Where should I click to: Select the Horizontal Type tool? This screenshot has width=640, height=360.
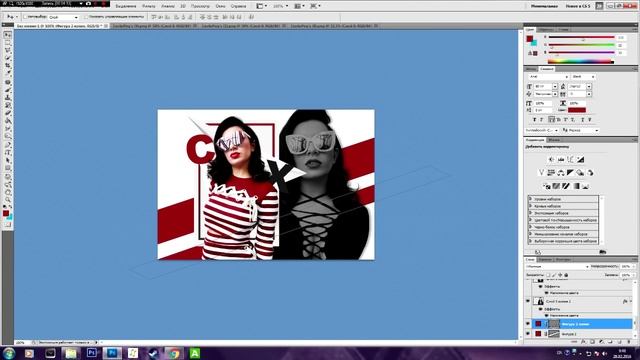[x=7, y=152]
